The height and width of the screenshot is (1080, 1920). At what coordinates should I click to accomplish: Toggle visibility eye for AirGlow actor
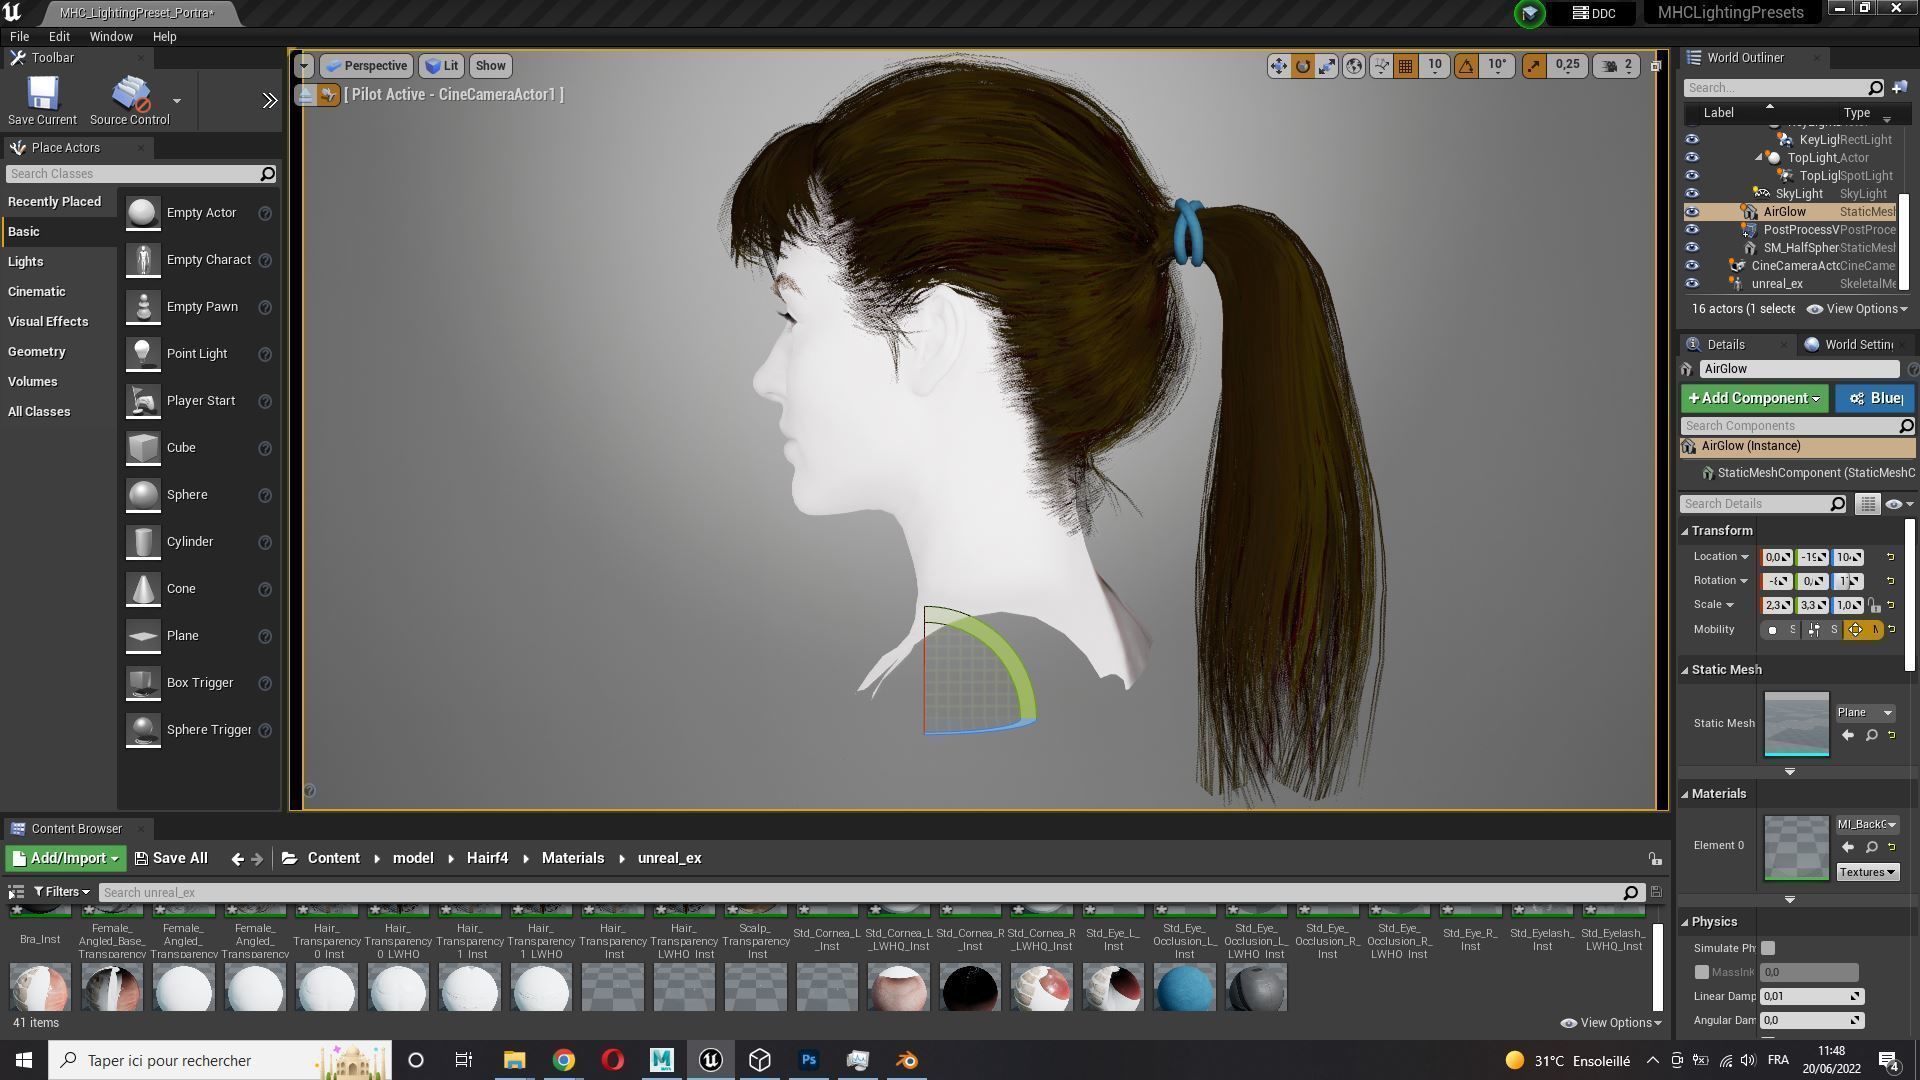pyautogui.click(x=1692, y=212)
